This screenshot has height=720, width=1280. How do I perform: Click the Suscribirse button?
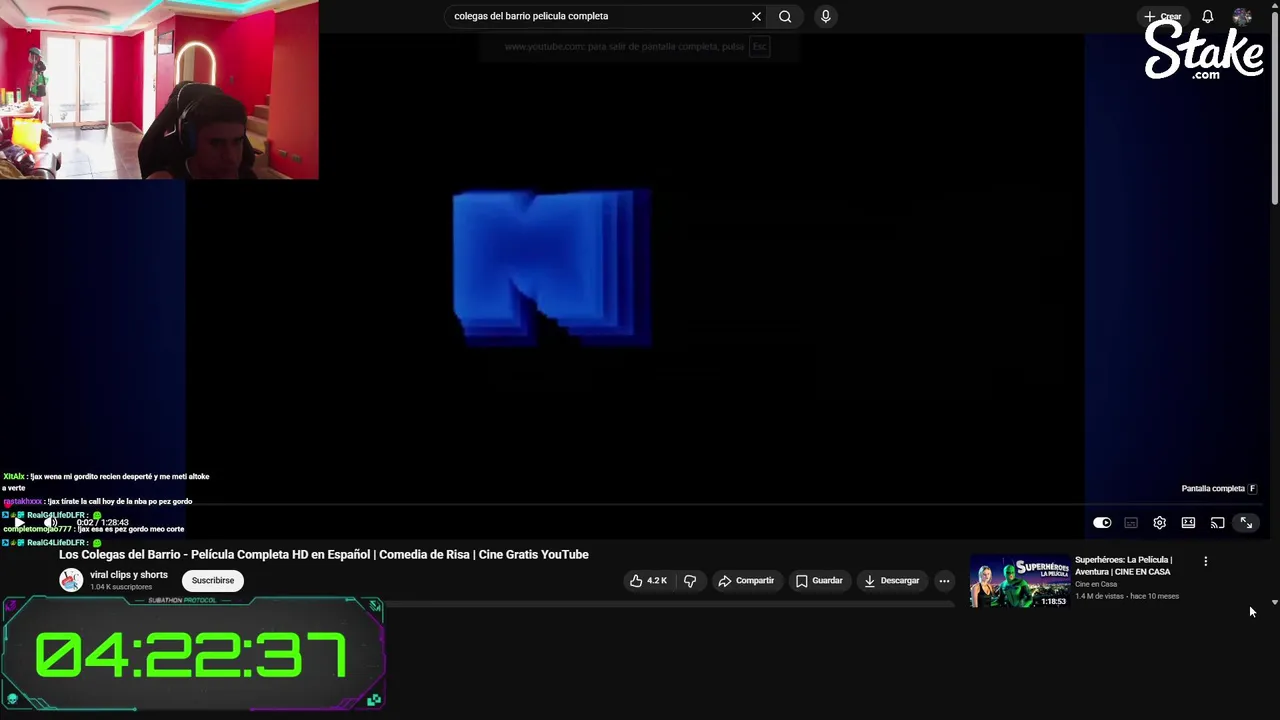[x=213, y=580]
